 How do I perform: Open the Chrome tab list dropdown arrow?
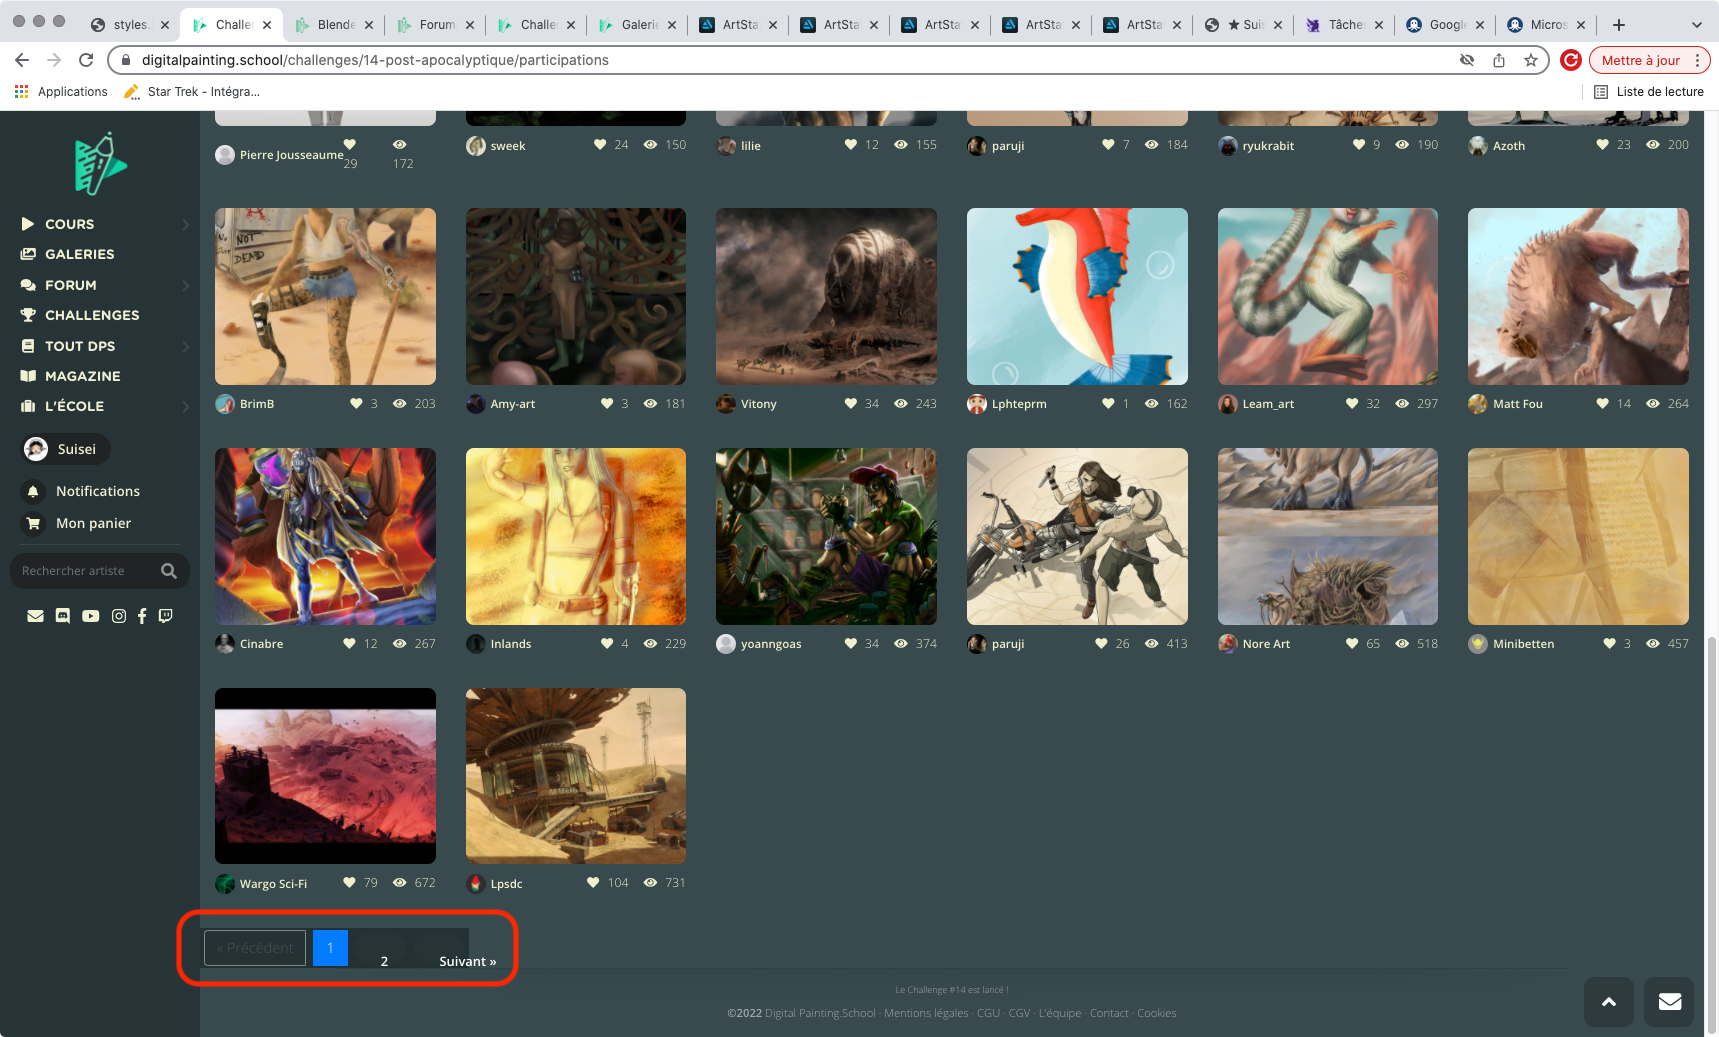(1696, 25)
